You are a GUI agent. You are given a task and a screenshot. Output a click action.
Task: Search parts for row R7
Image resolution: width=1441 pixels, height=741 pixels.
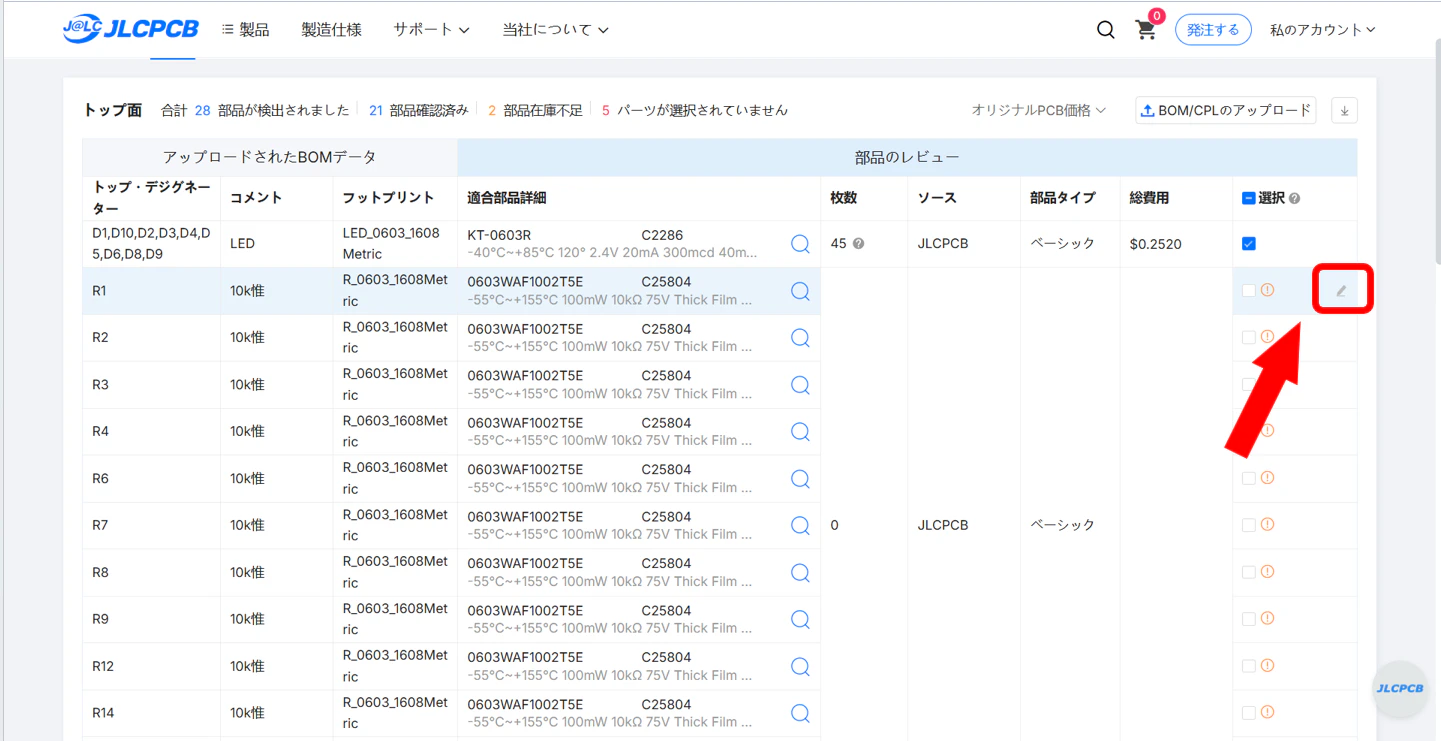(x=800, y=525)
